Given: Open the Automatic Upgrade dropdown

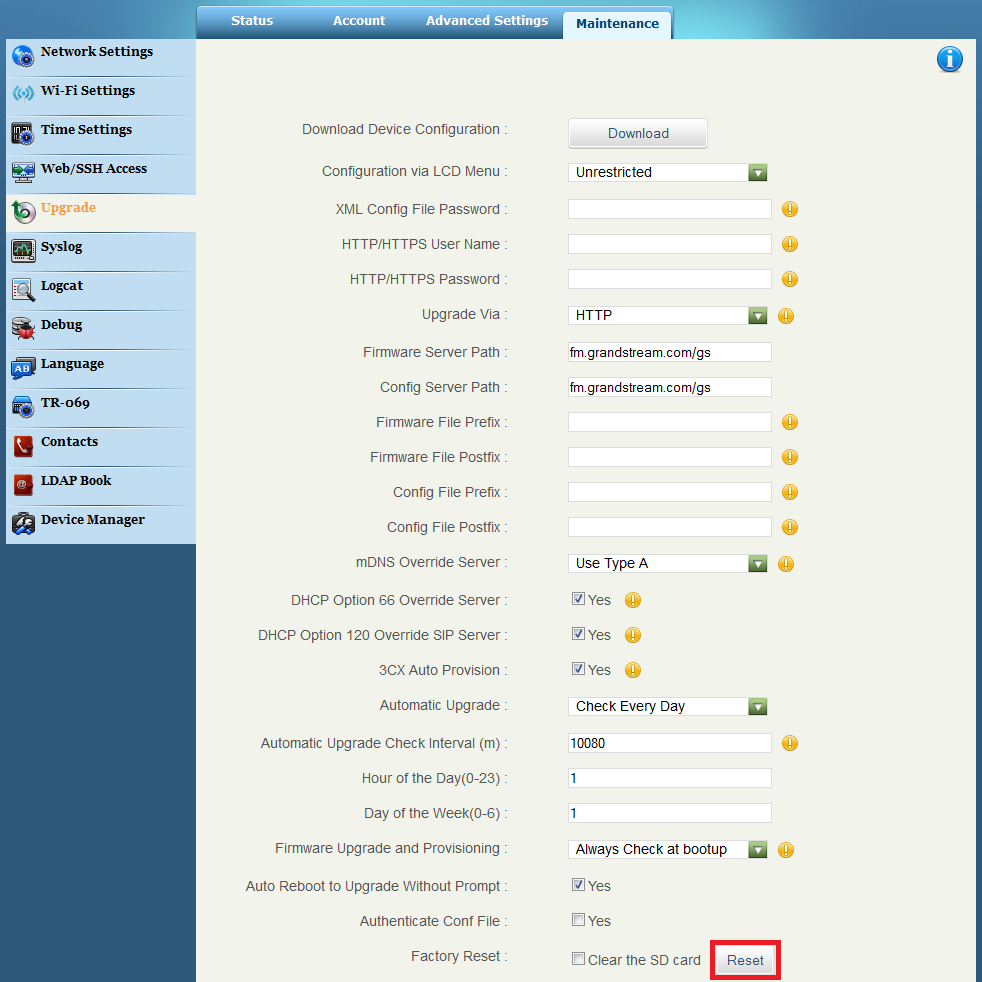Looking at the screenshot, I should pyautogui.click(x=667, y=706).
